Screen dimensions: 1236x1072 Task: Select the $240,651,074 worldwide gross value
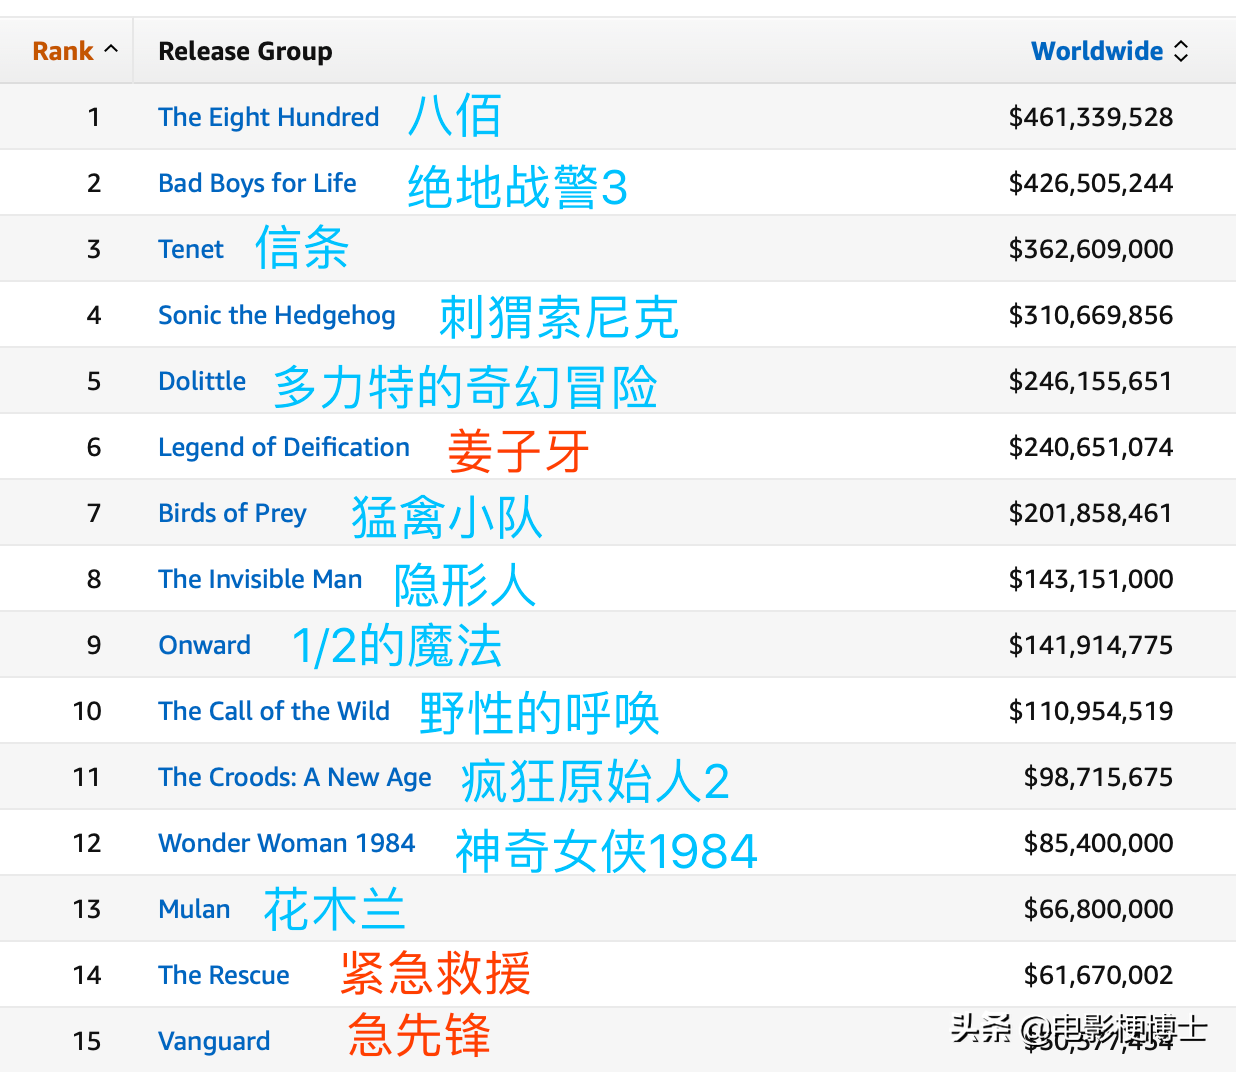tap(1091, 447)
